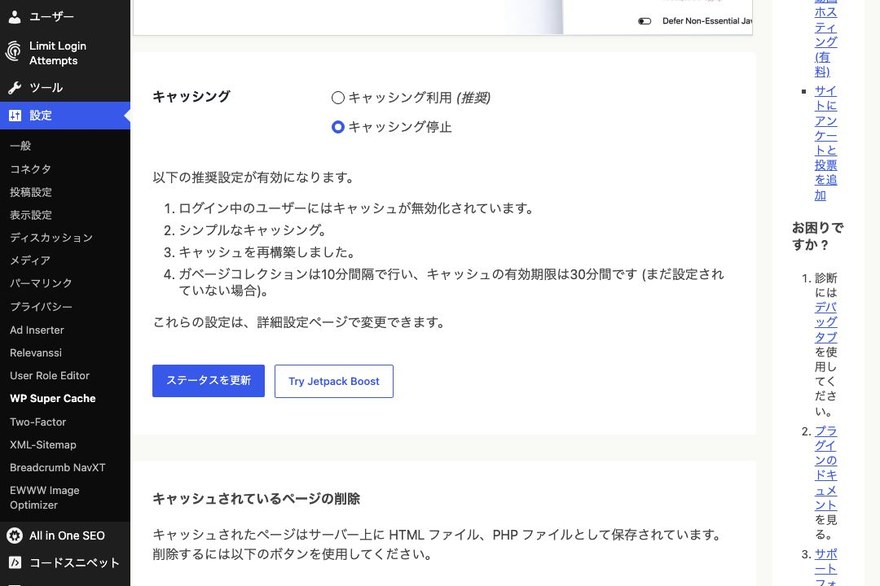Image resolution: width=880 pixels, height=586 pixels.
Task: Click the 設定 sliders icon
Action: 15,116
